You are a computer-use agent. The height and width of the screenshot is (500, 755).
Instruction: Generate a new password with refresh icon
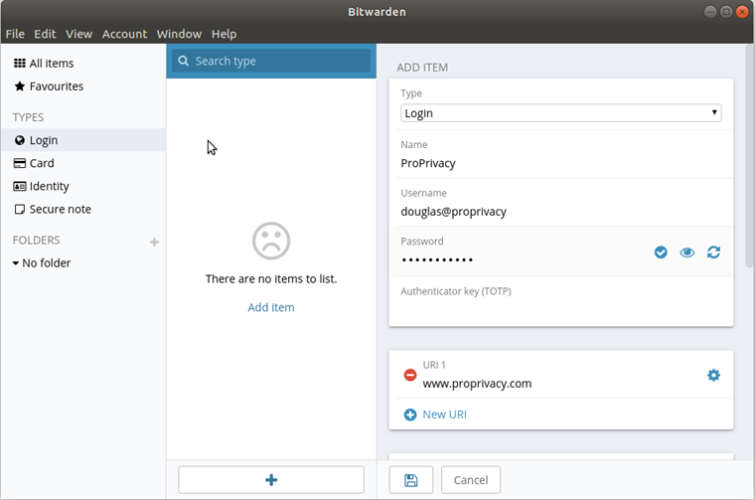point(714,252)
